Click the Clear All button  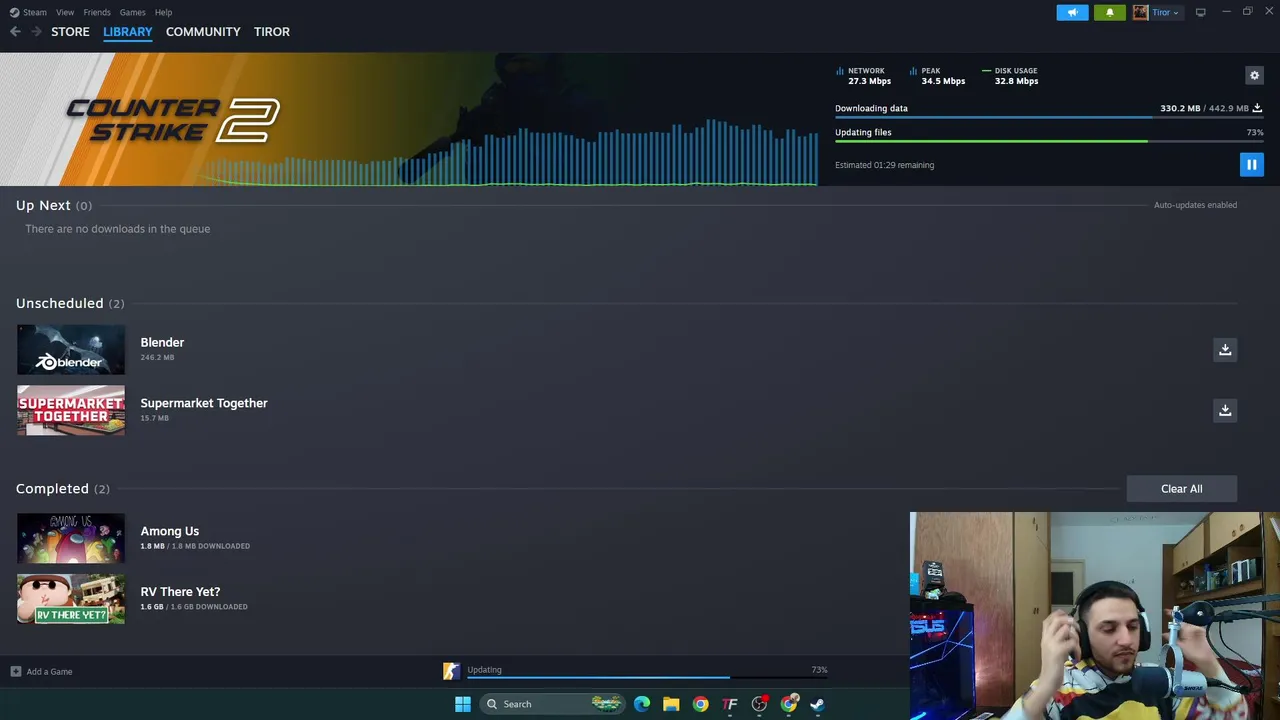coord(1181,489)
